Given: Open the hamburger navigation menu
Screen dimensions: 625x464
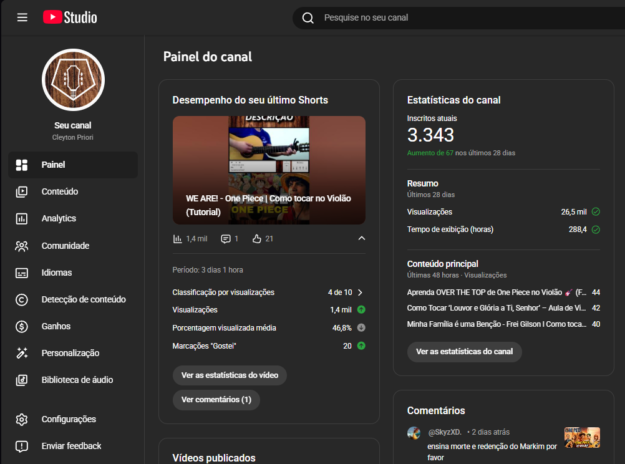Looking at the screenshot, I should (x=22, y=18).
